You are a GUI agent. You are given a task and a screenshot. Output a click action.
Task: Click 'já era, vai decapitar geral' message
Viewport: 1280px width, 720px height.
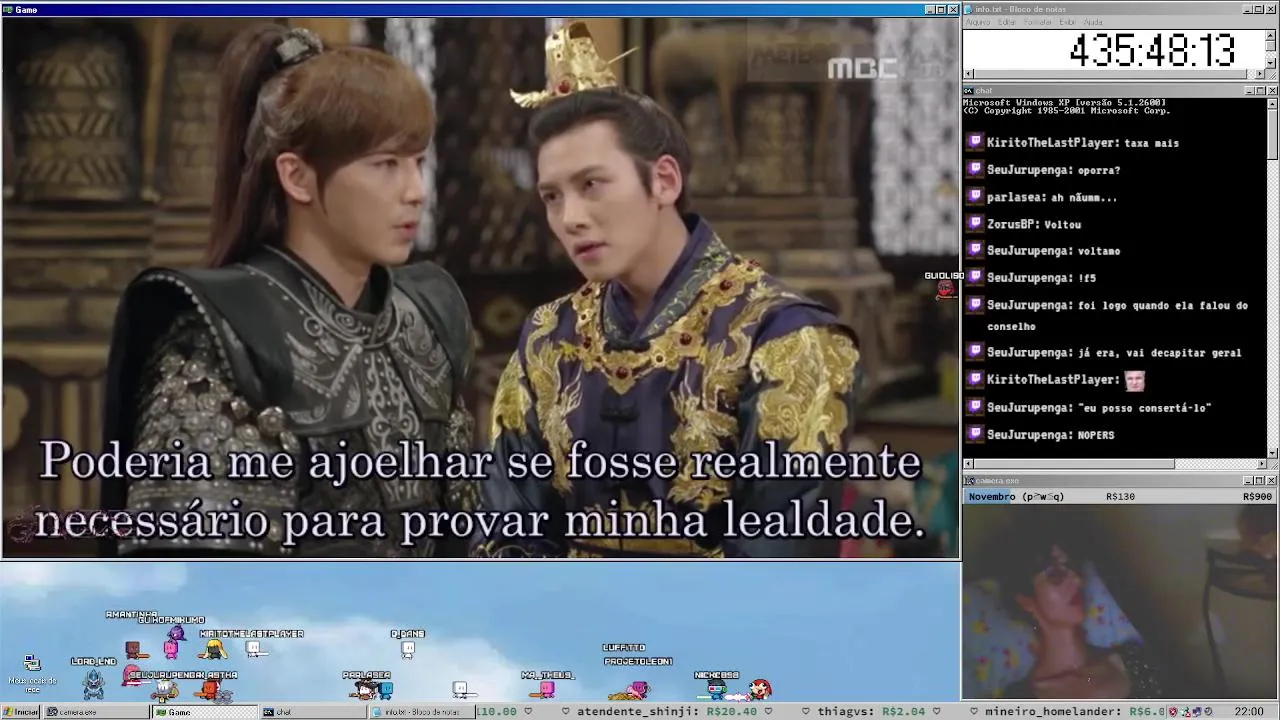click(1160, 353)
